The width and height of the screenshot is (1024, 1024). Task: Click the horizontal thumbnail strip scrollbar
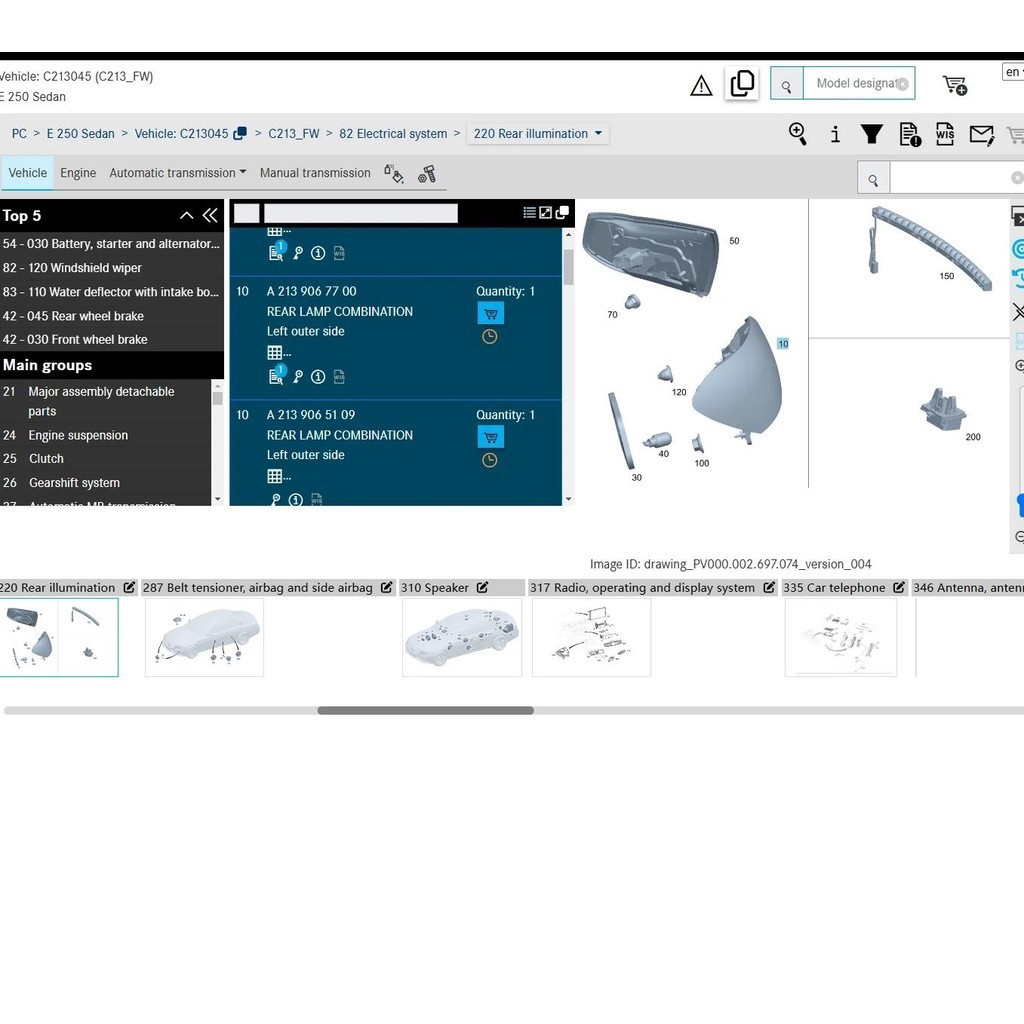425,711
